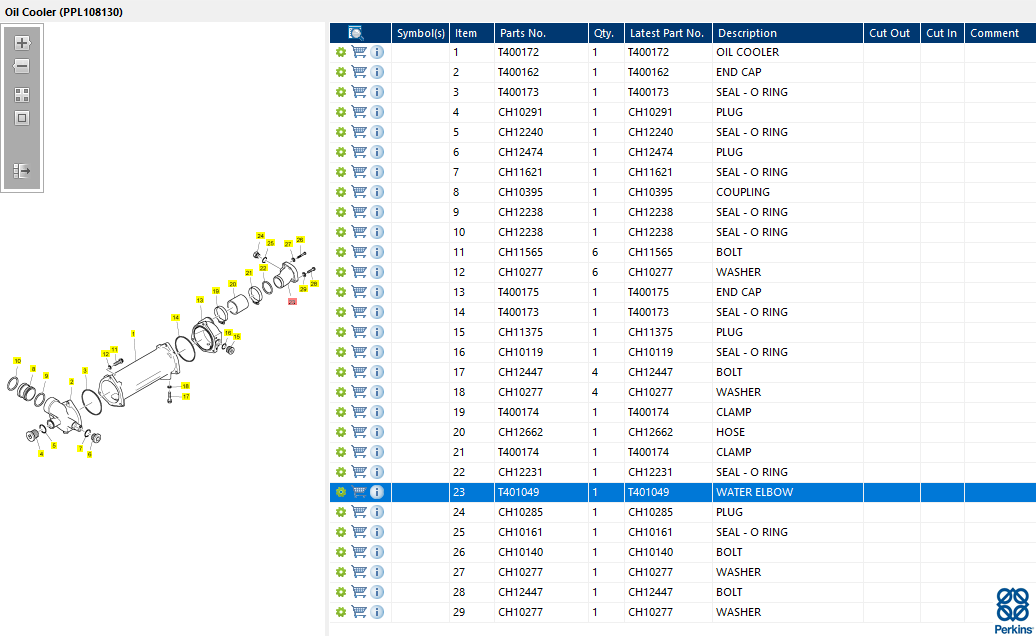Click latest part number CH10119

(650, 352)
